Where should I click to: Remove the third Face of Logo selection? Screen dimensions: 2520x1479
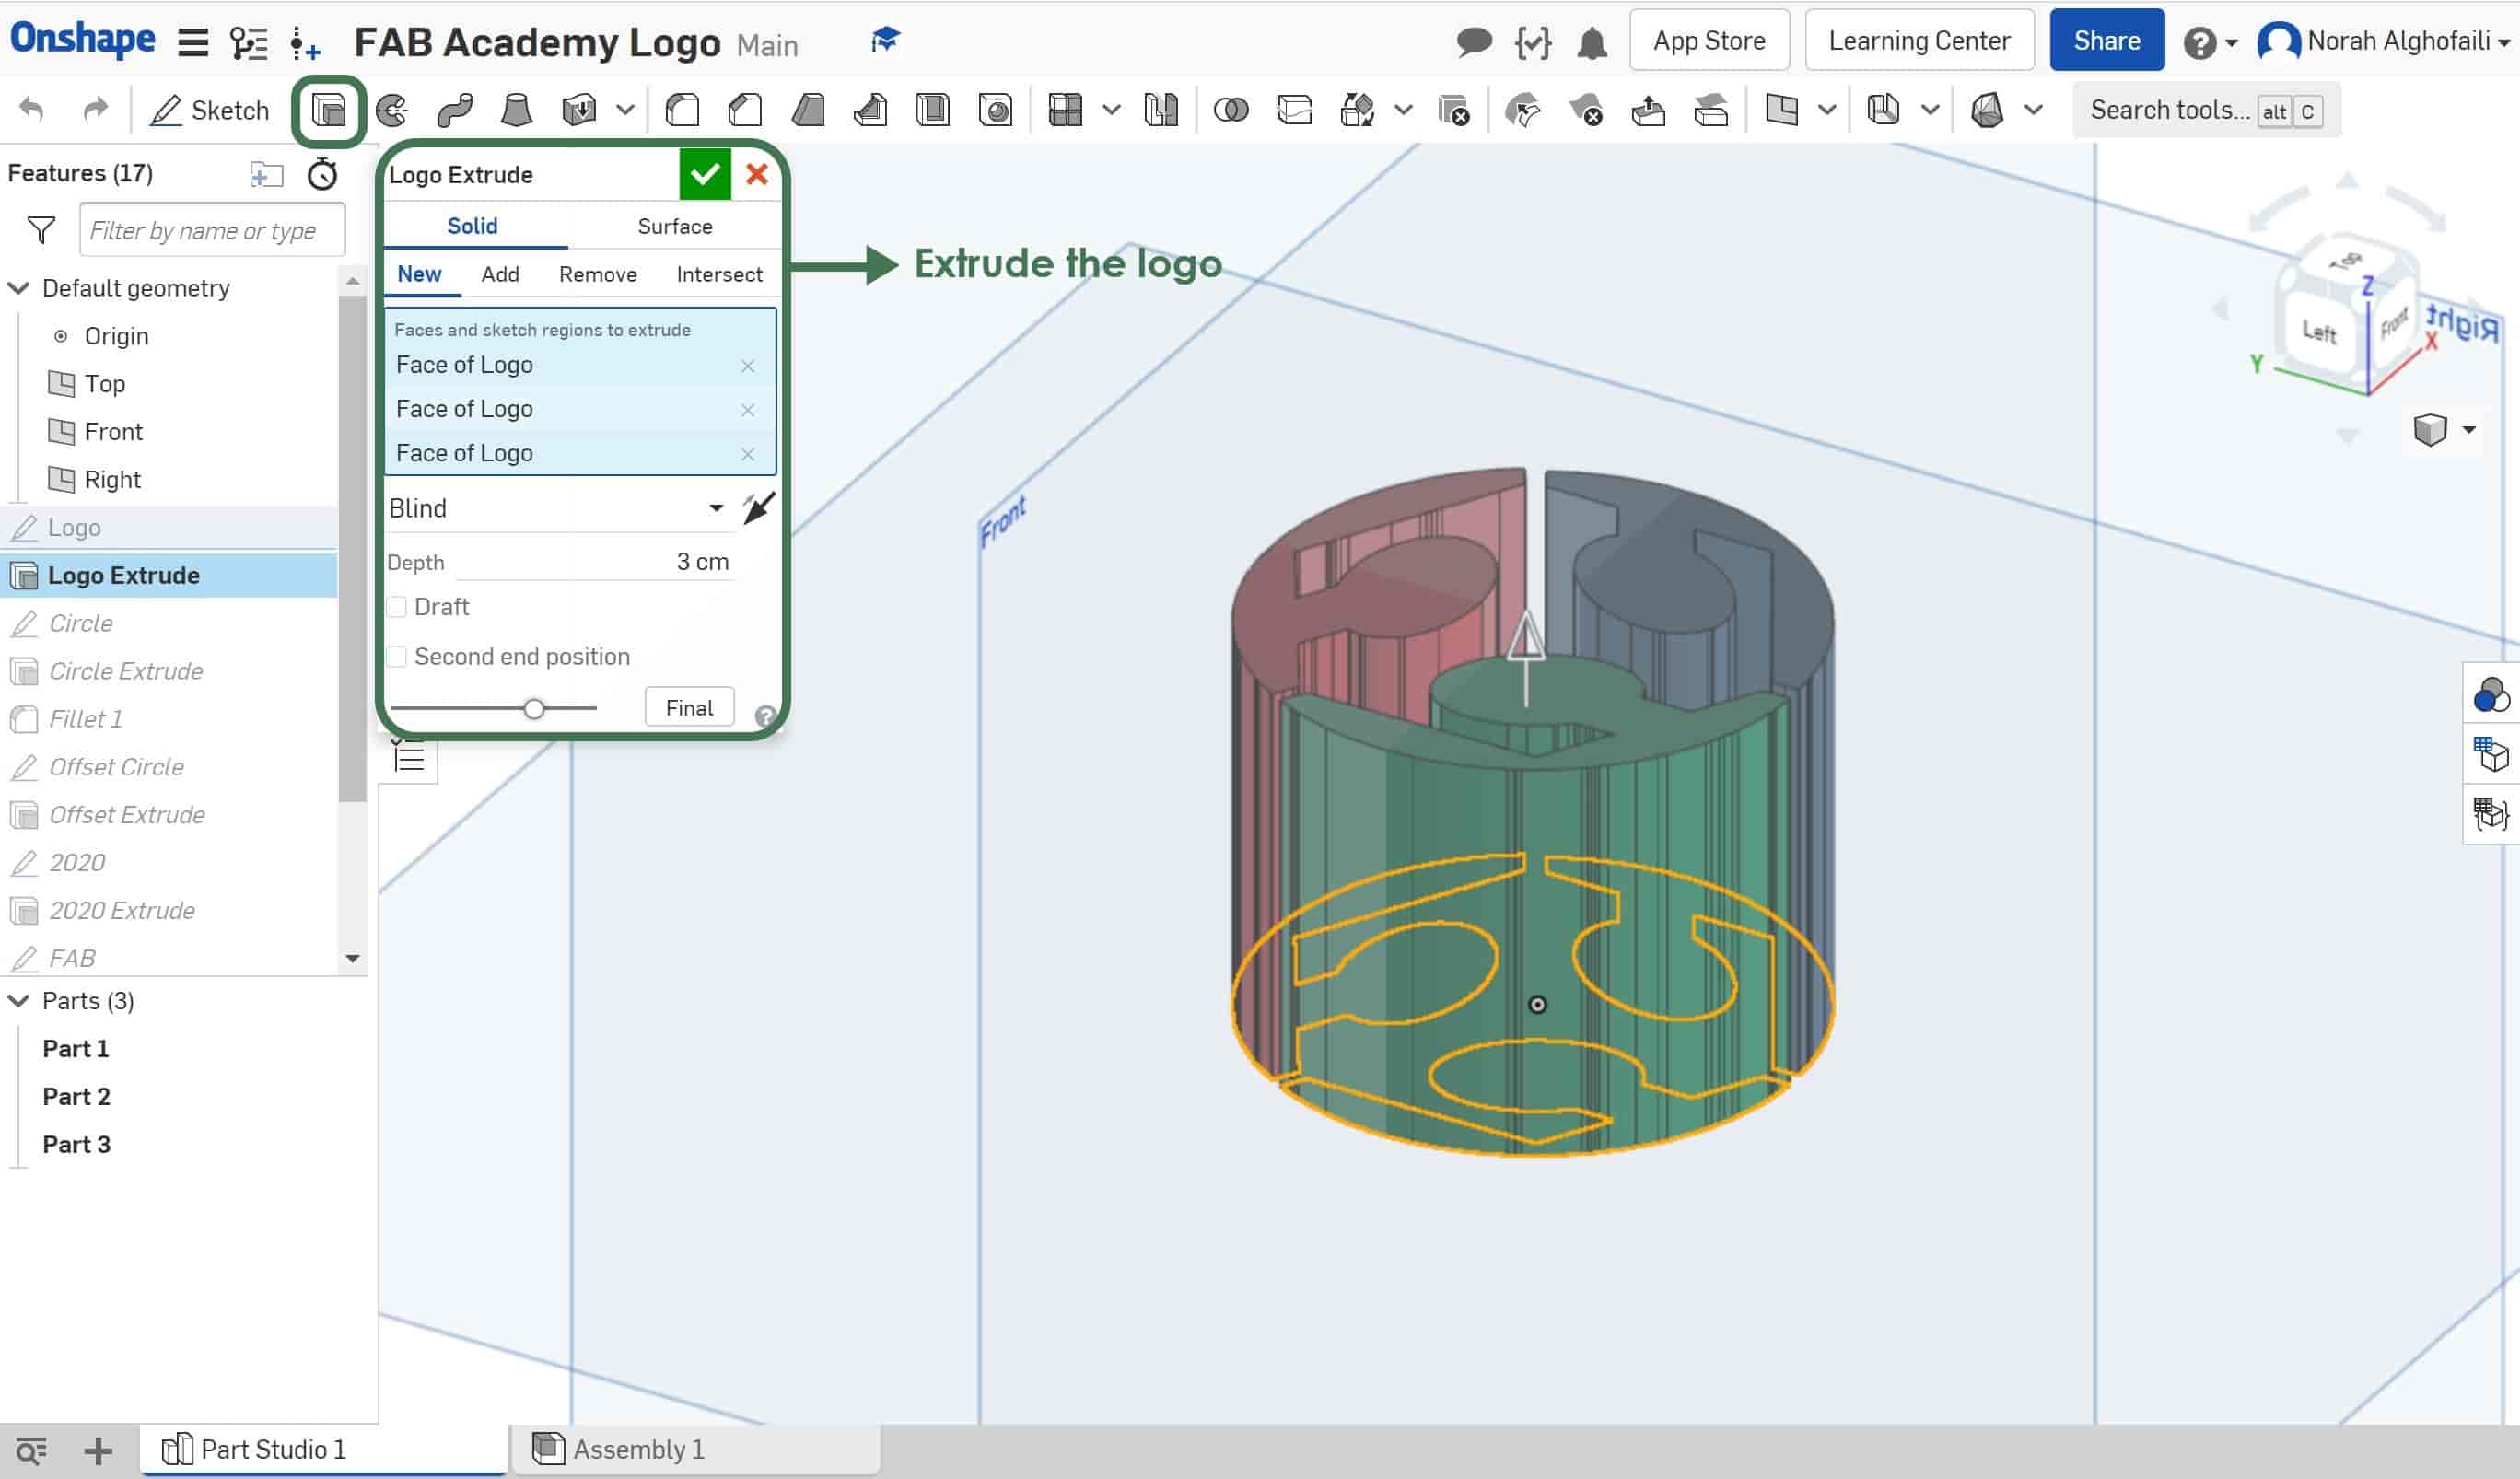[747, 454]
